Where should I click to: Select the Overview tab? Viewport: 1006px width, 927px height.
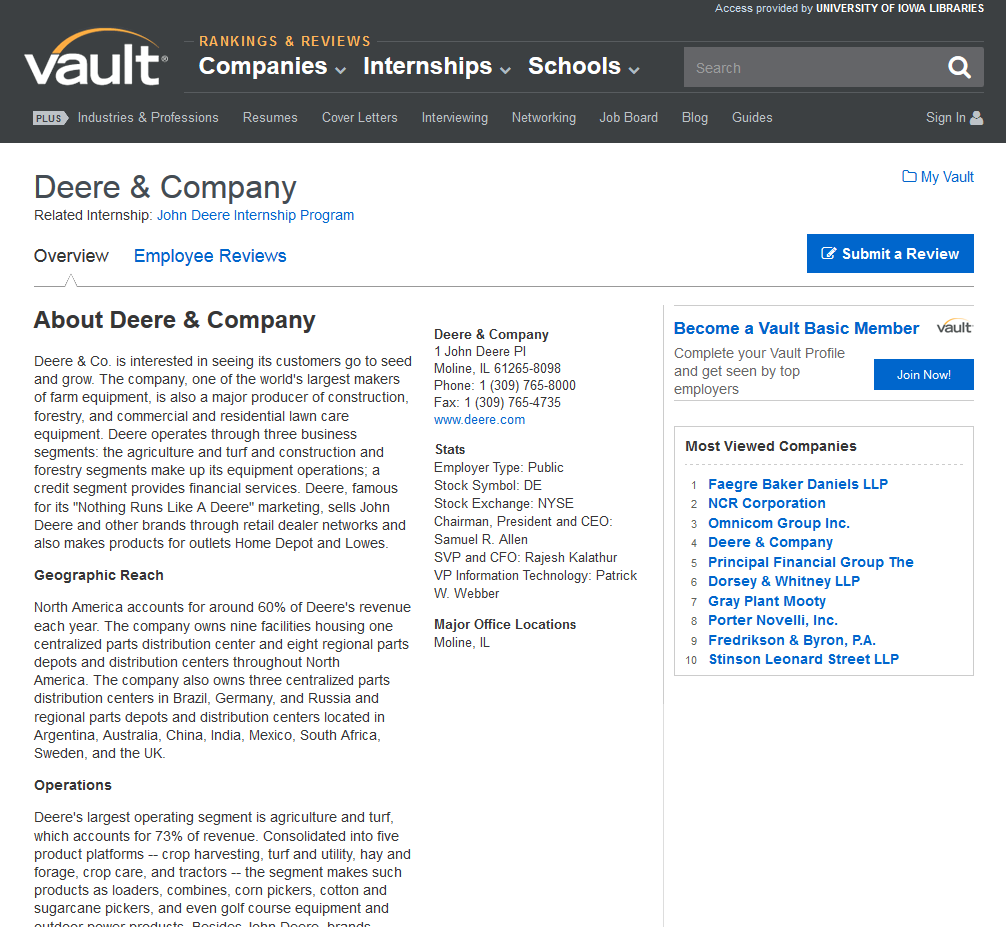pyautogui.click(x=71, y=256)
